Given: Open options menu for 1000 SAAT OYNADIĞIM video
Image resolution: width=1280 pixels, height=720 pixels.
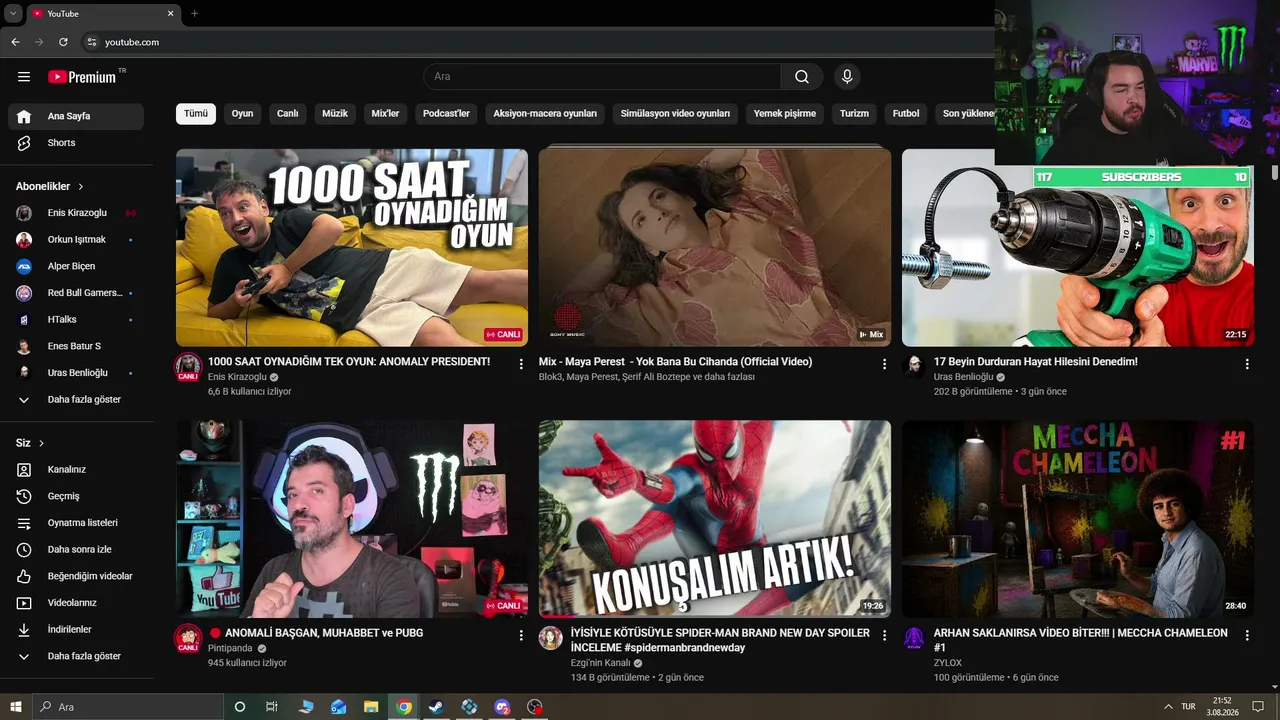Looking at the screenshot, I should tap(521, 364).
